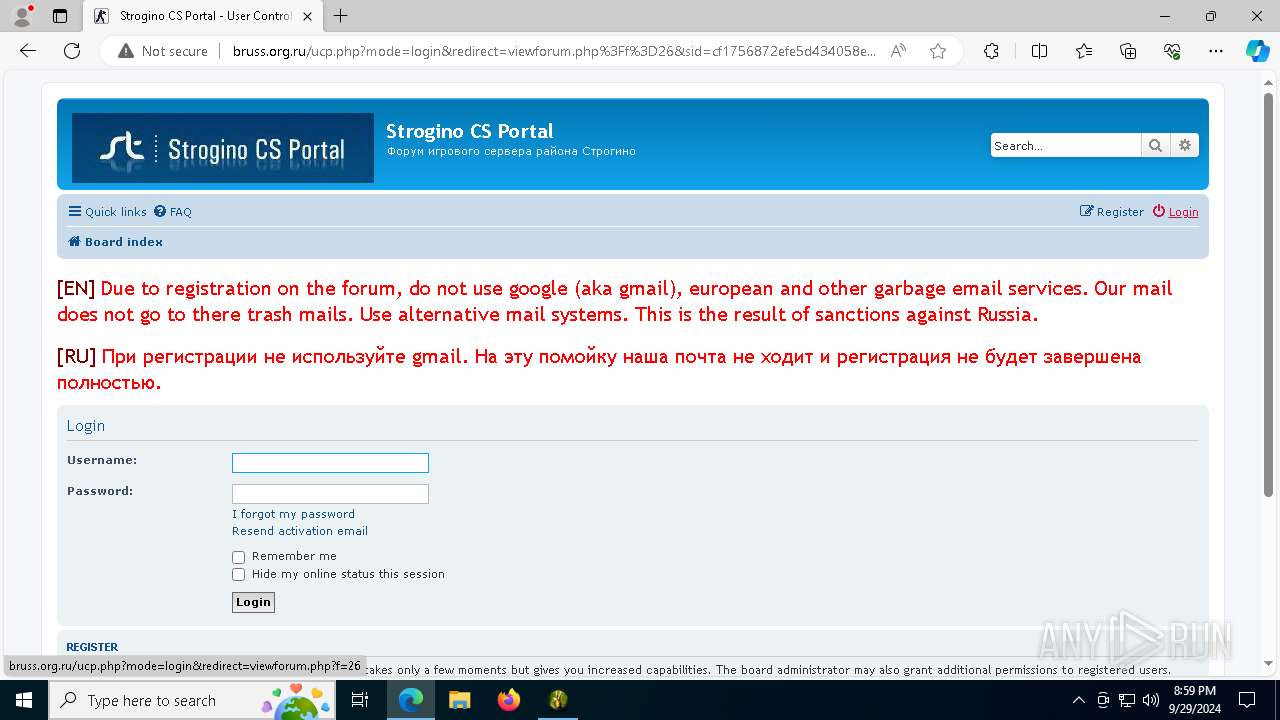Open Advanced search gear icon
This screenshot has height=720, width=1280.
point(1185,145)
